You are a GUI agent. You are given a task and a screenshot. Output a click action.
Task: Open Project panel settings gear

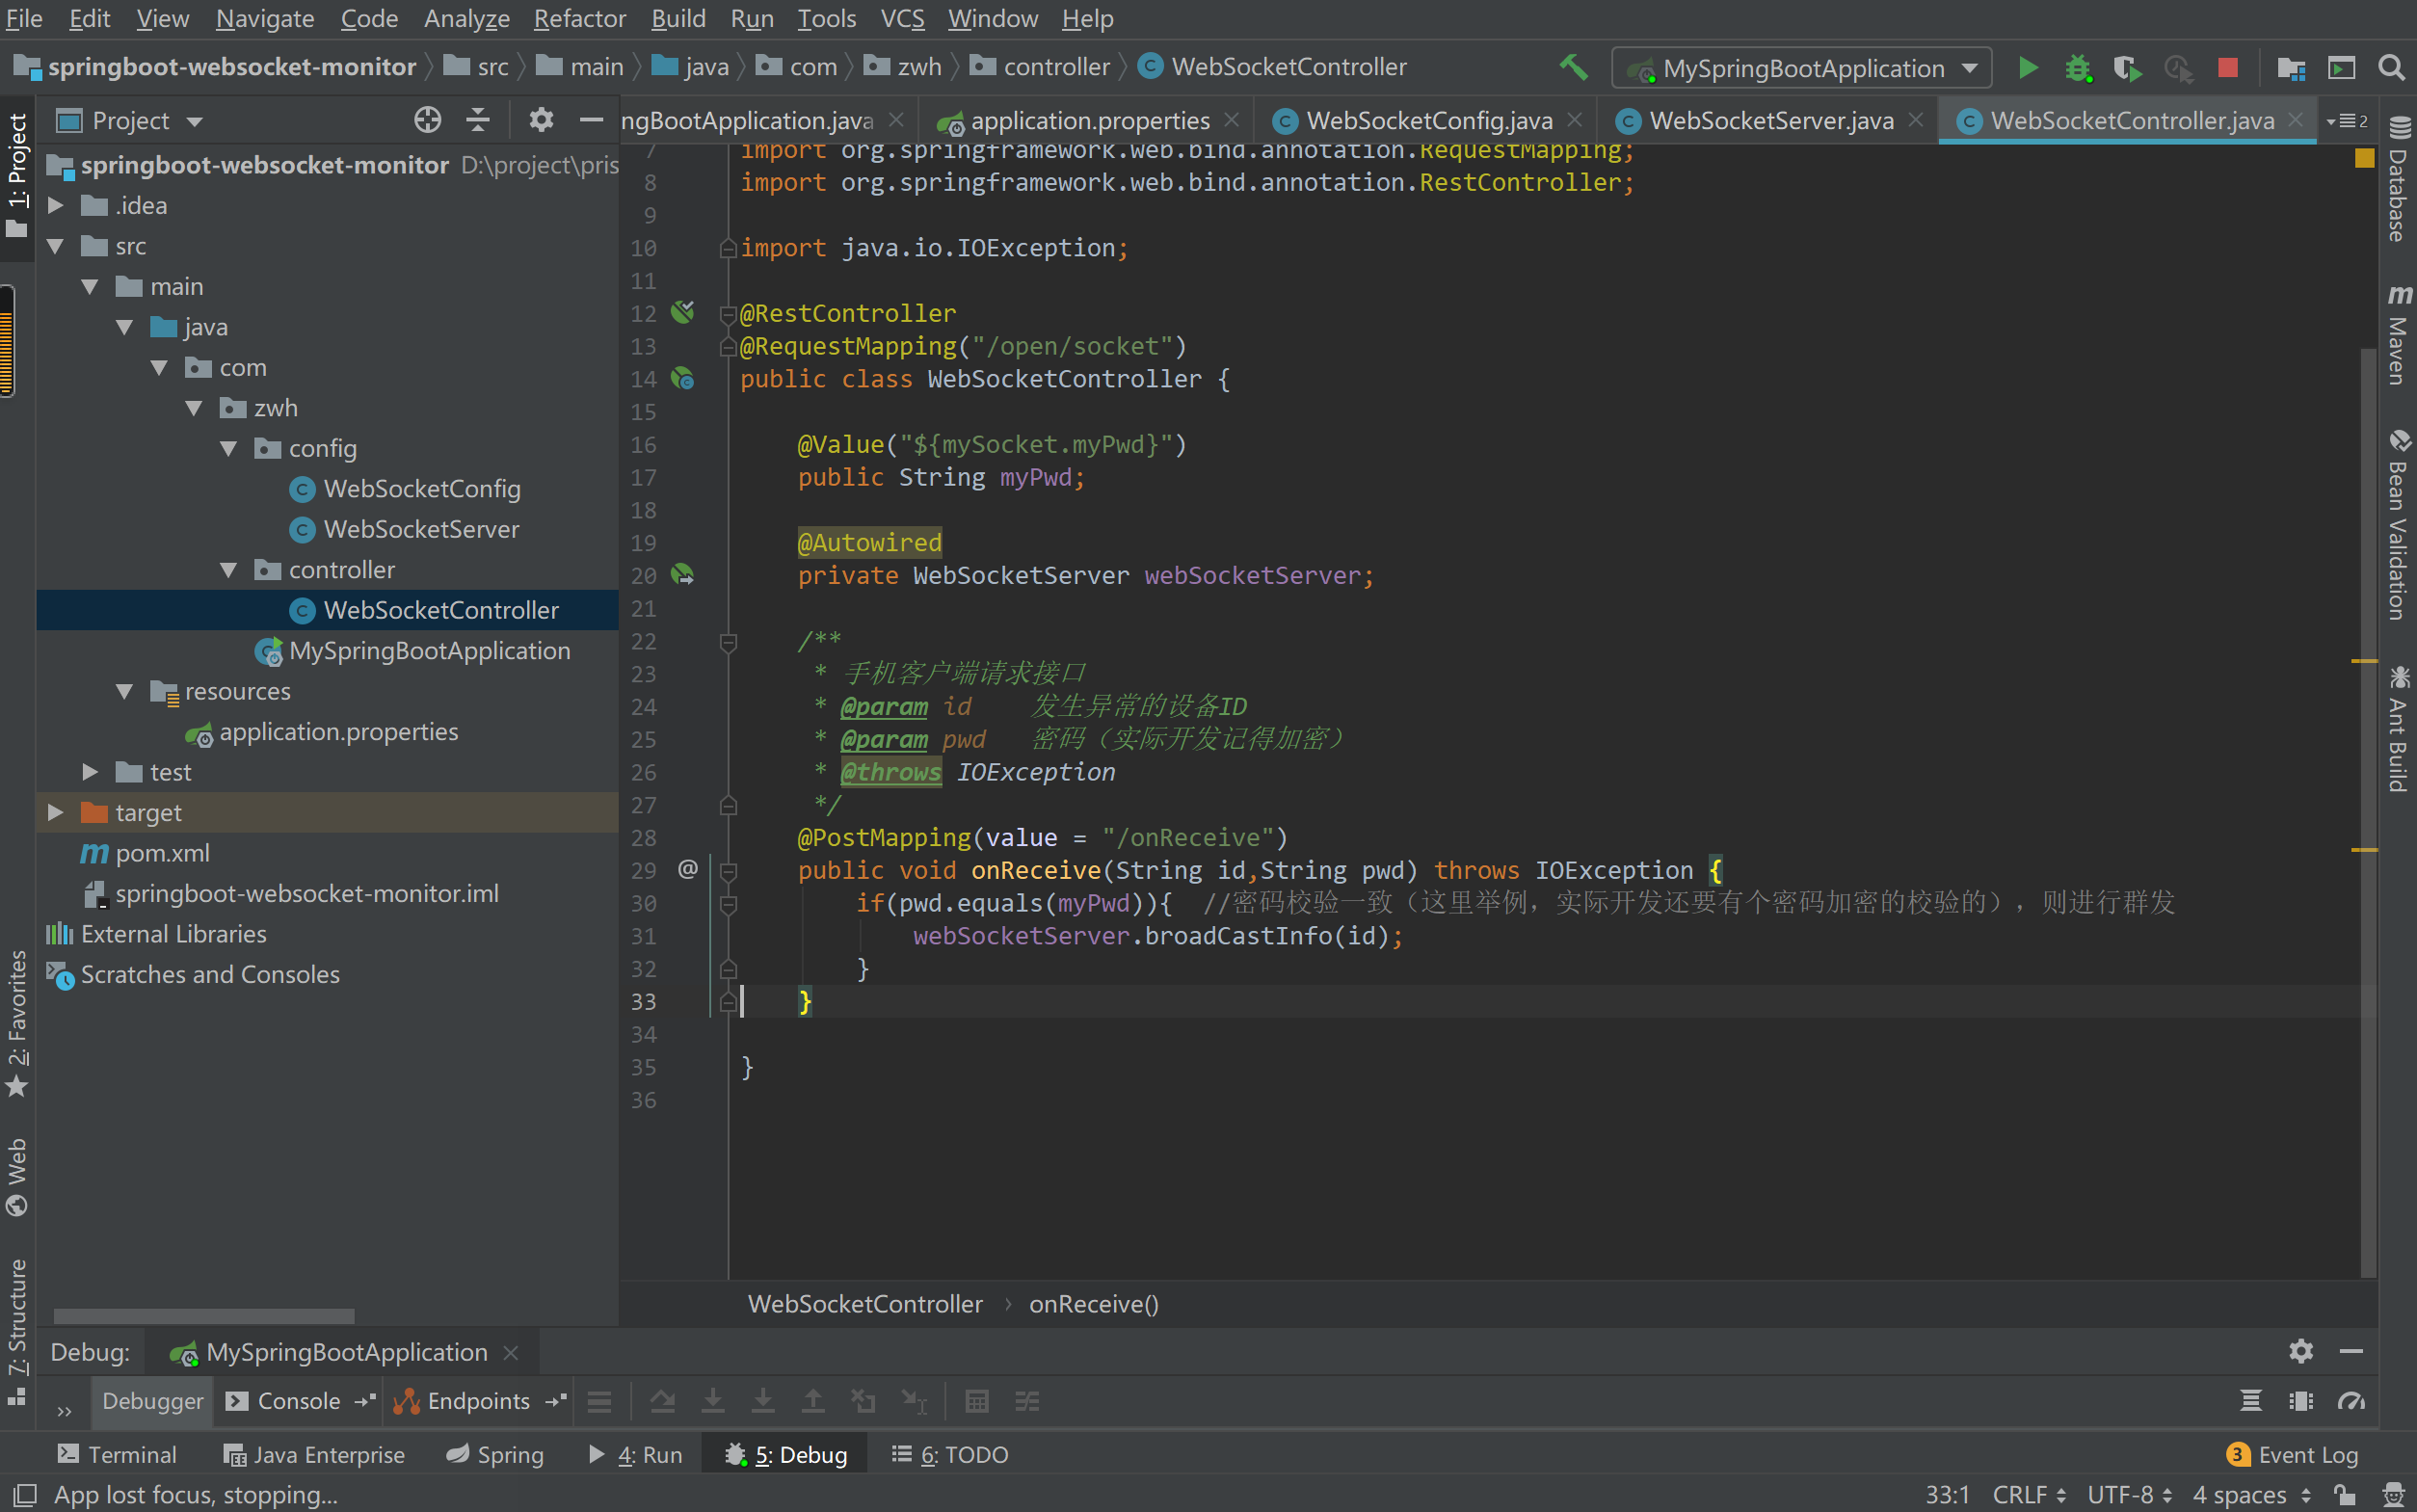tap(541, 121)
